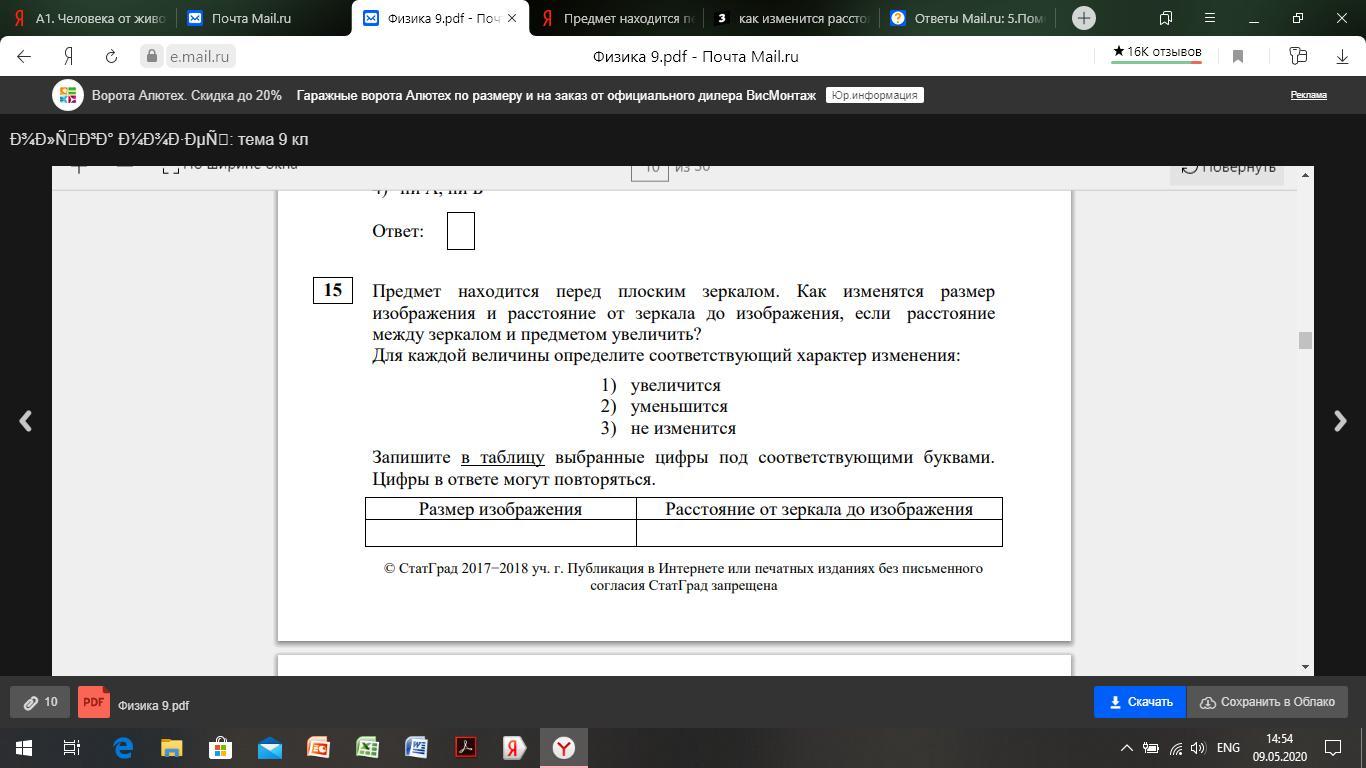Open the tab manager icon near window controls

pyautogui.click(x=1166, y=18)
